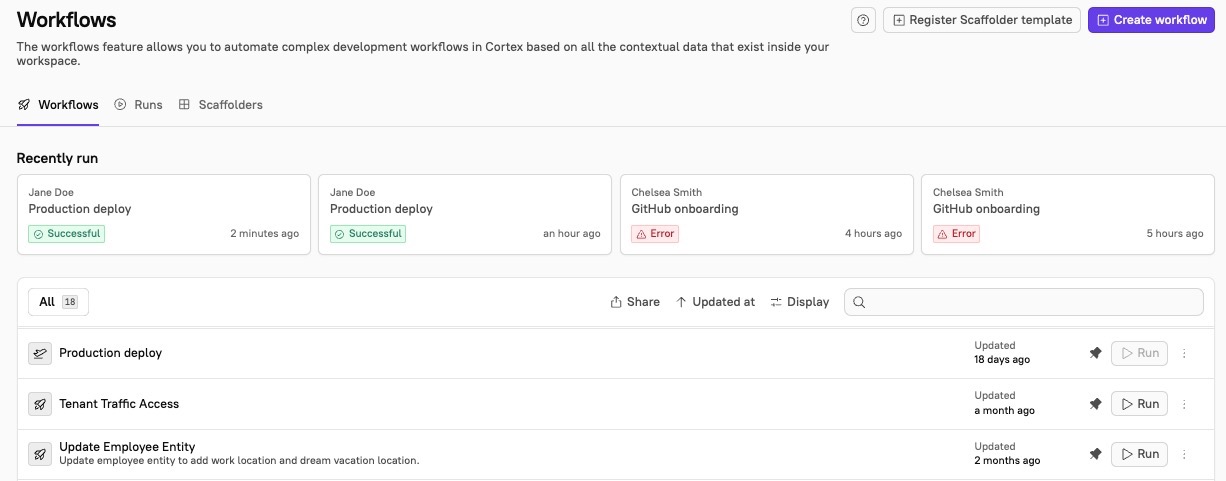Viewport: 1226px width, 481px height.
Task: Focus the workflow search field
Action: coord(1024,302)
